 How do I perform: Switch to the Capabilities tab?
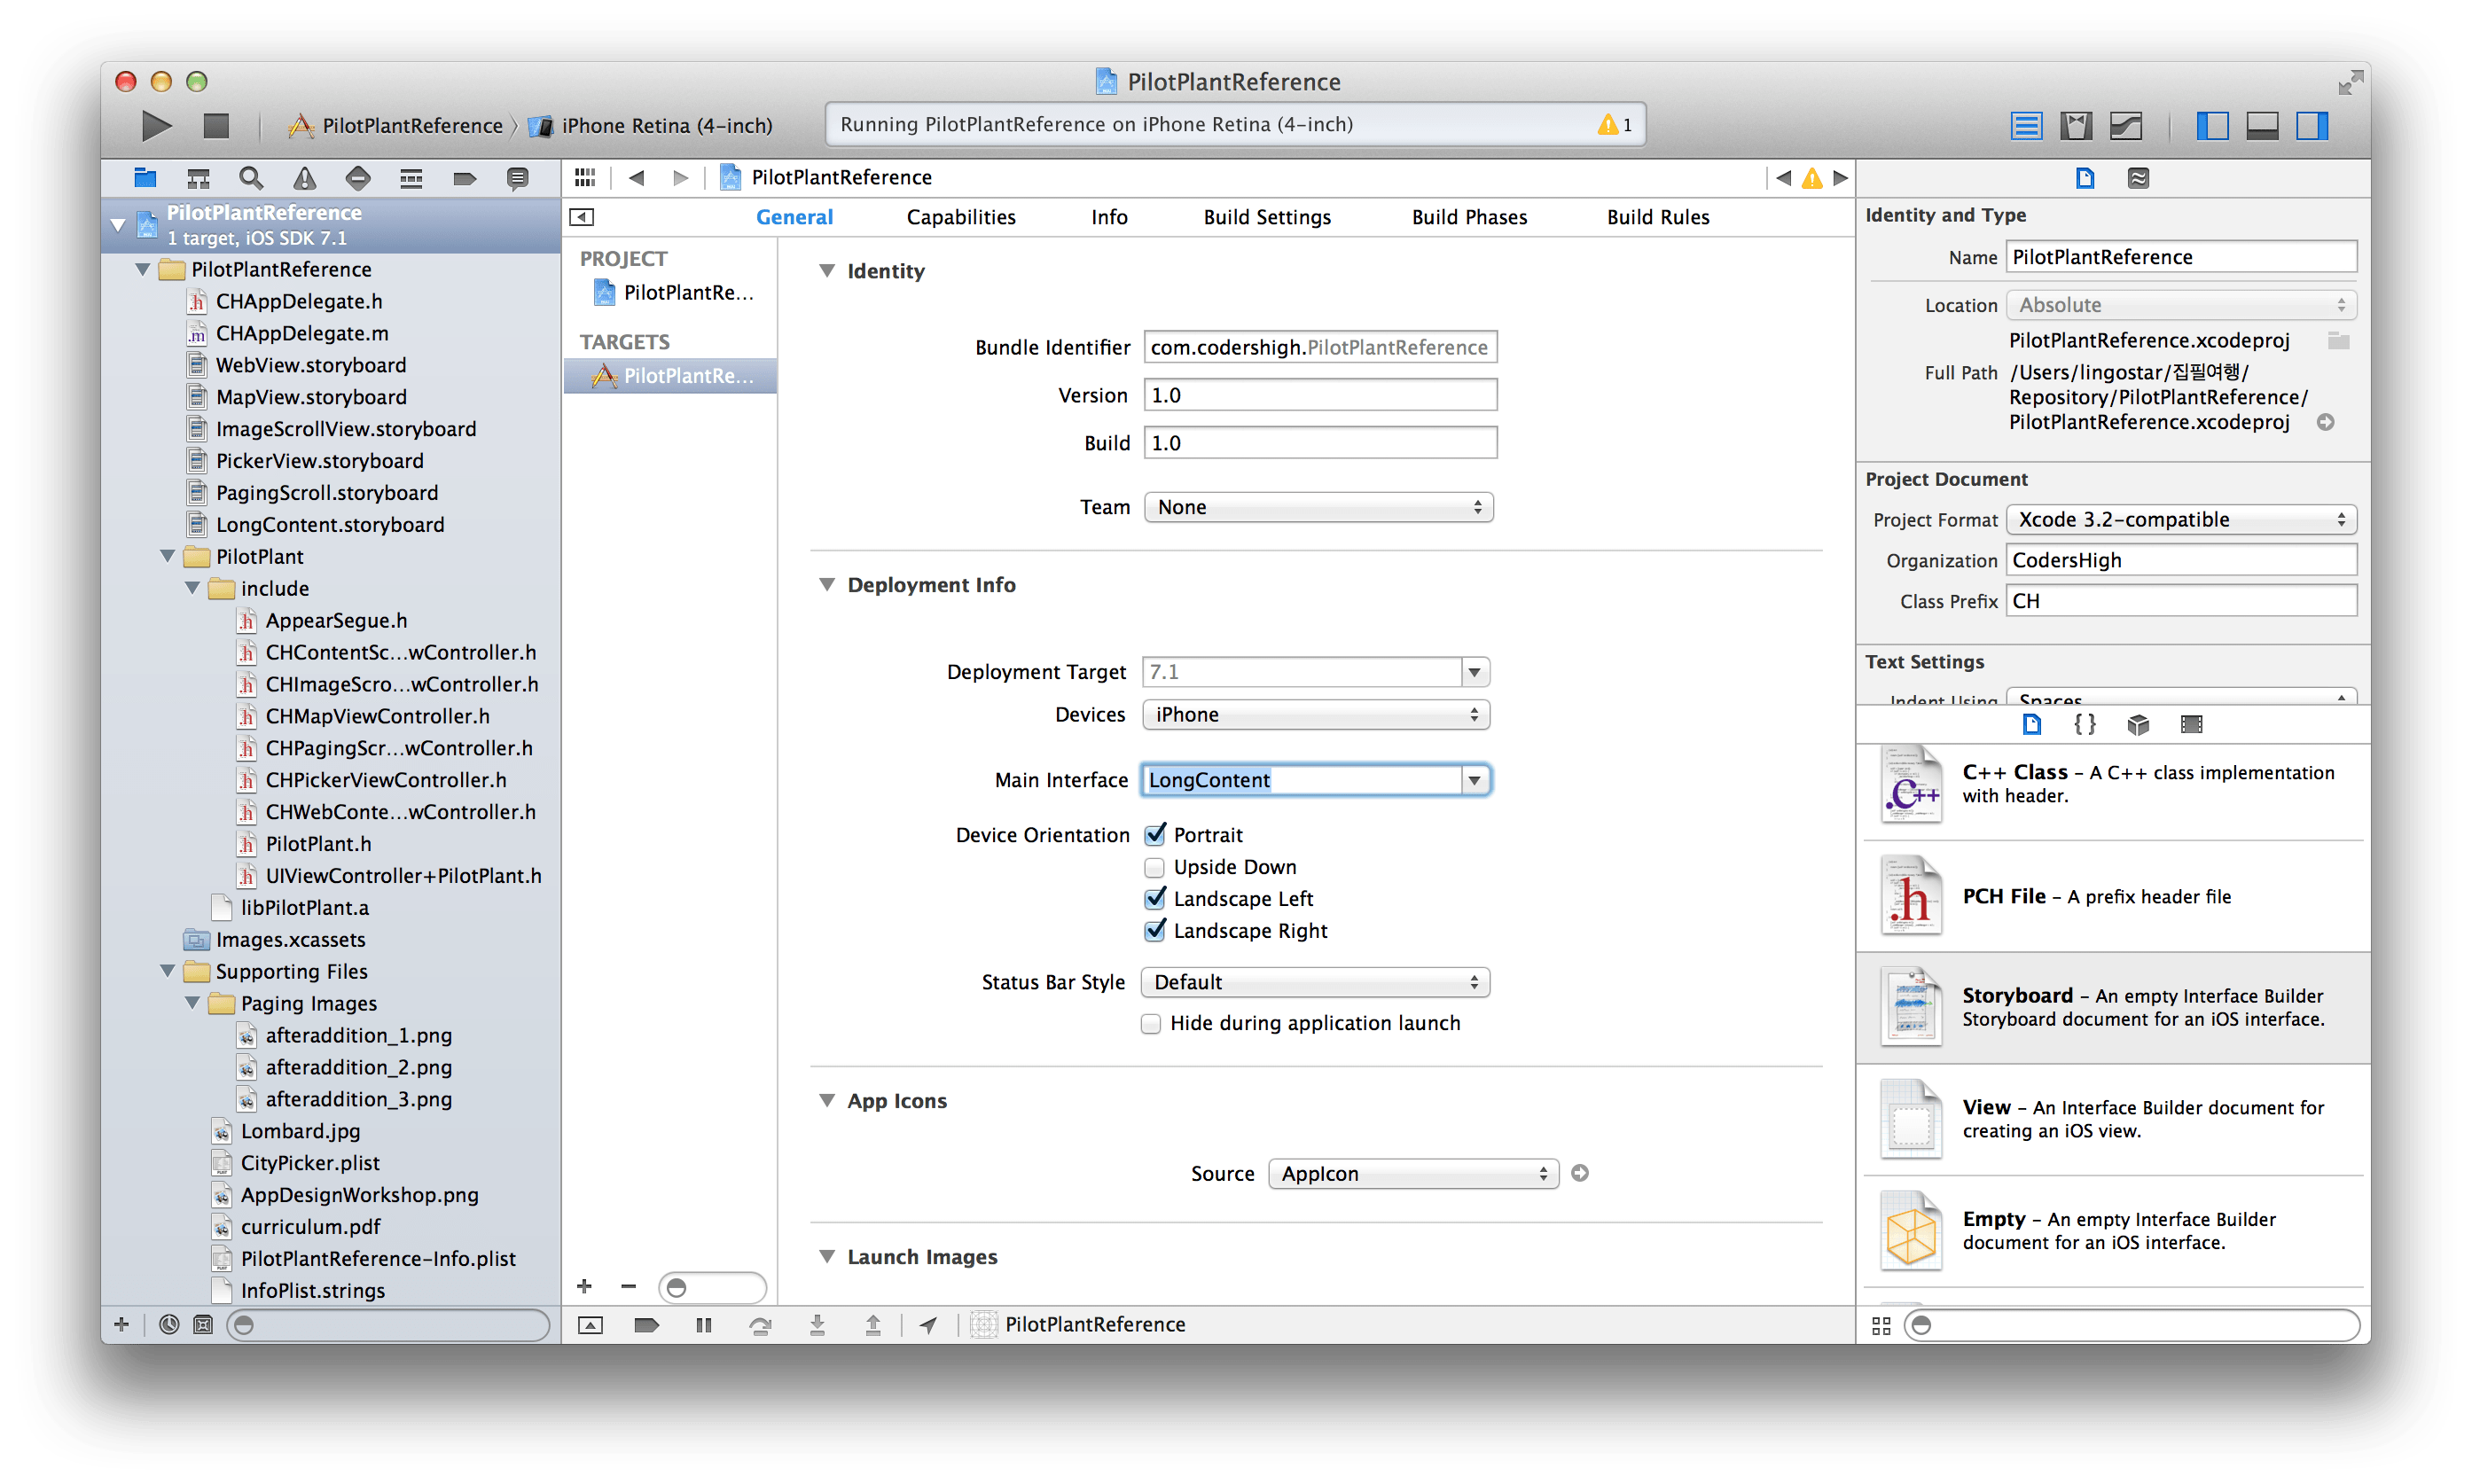tap(961, 217)
